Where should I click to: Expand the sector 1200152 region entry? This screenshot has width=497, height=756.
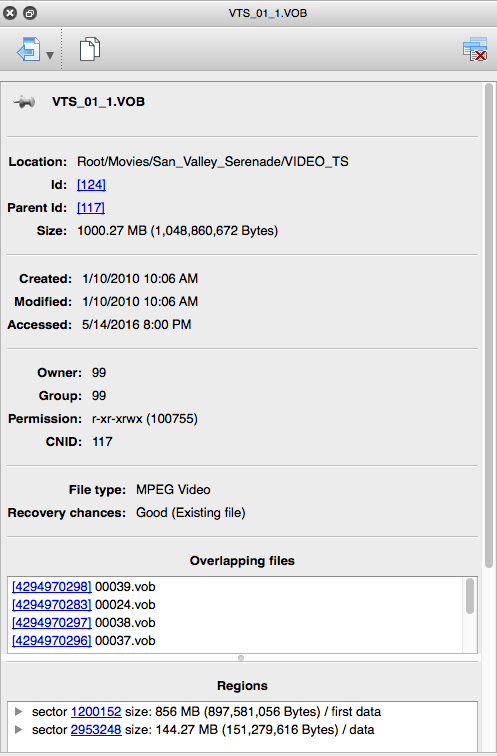tap(18, 712)
